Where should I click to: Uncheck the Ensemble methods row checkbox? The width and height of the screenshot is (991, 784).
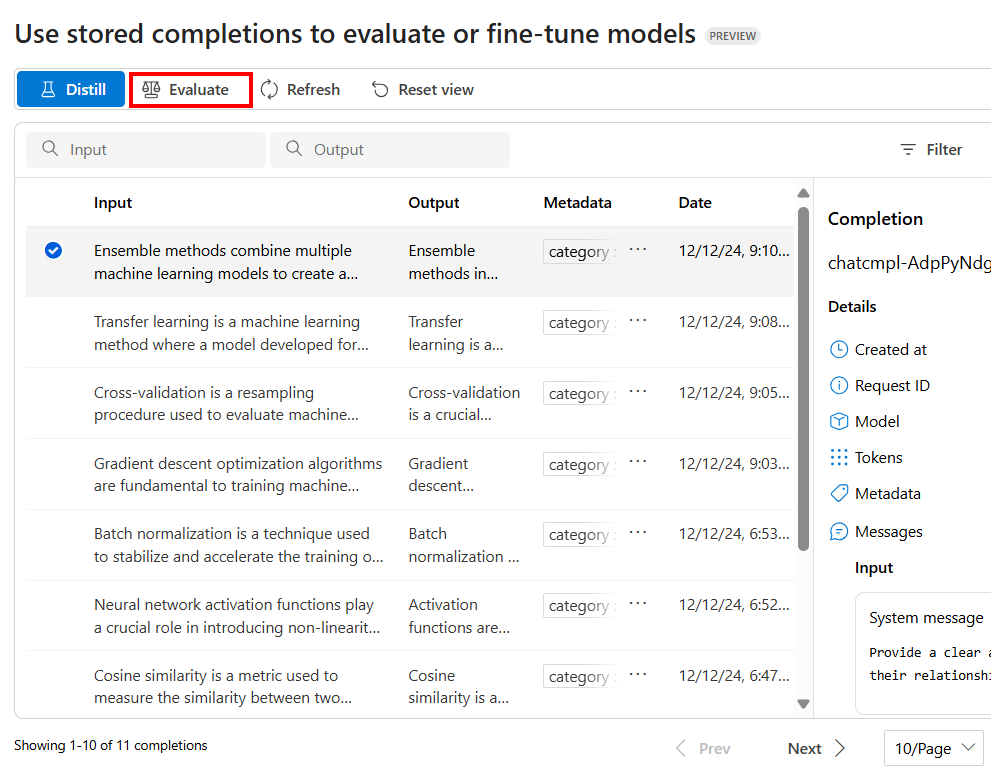click(53, 251)
